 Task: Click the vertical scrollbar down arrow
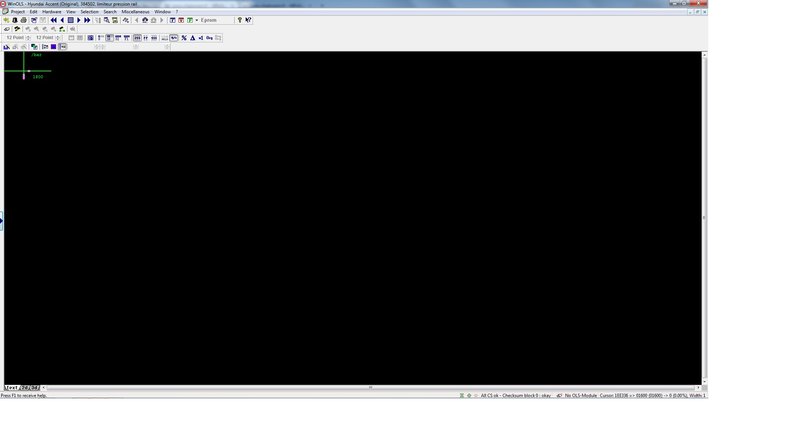pos(705,382)
